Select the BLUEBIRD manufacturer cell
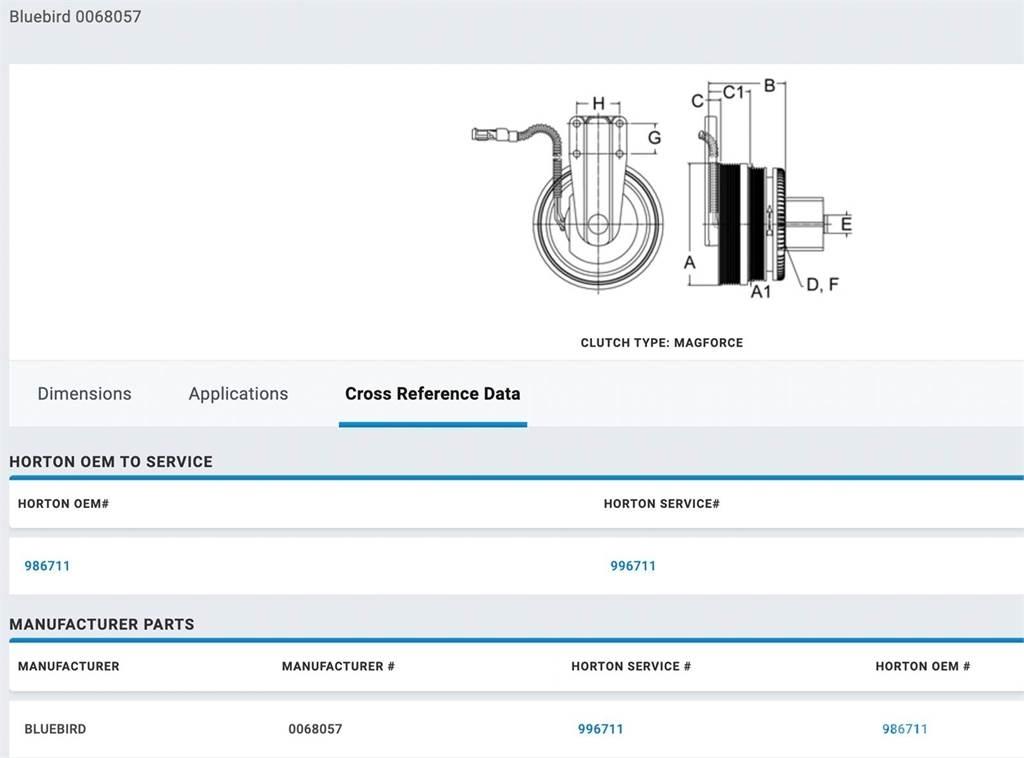Screen dimensions: 1024x758 tap(55, 729)
